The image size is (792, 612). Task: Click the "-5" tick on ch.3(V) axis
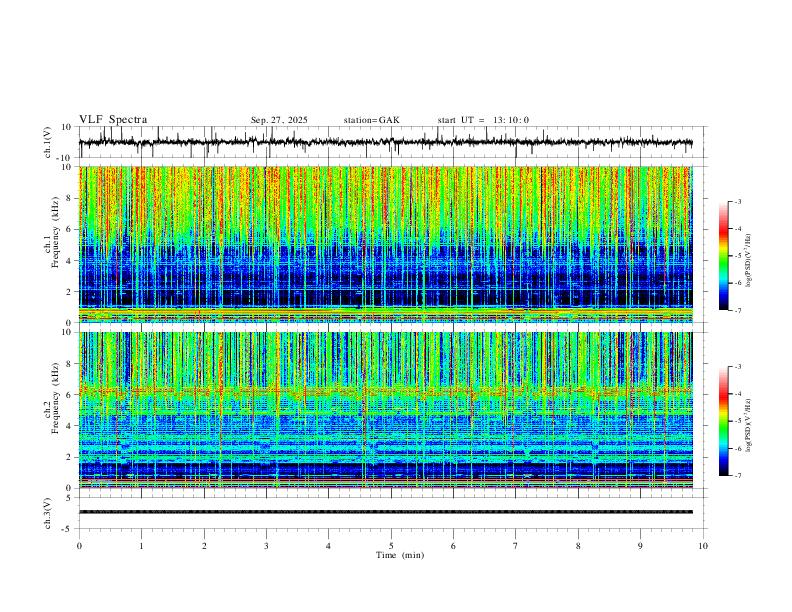click(68, 529)
